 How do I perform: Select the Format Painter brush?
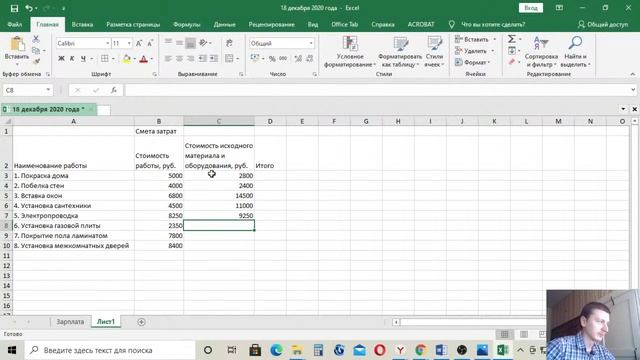click(36, 62)
